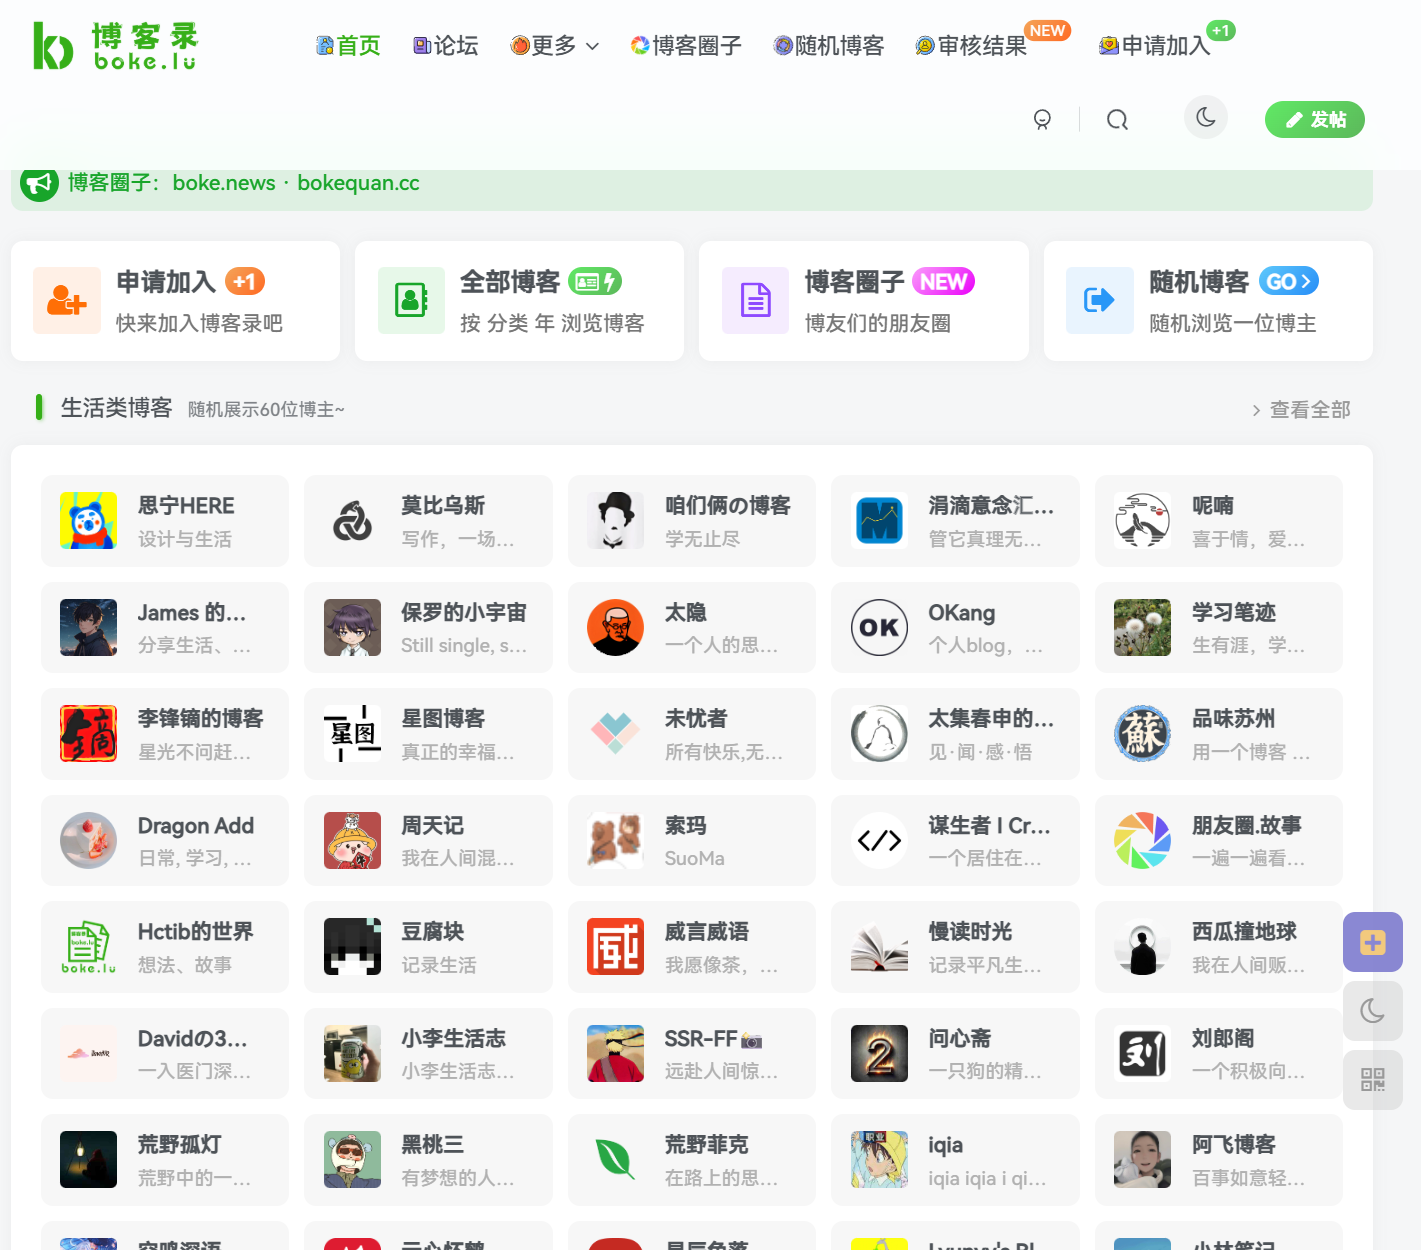Open the user profile icon in header
This screenshot has width=1421, height=1250.
pyautogui.click(x=1042, y=120)
